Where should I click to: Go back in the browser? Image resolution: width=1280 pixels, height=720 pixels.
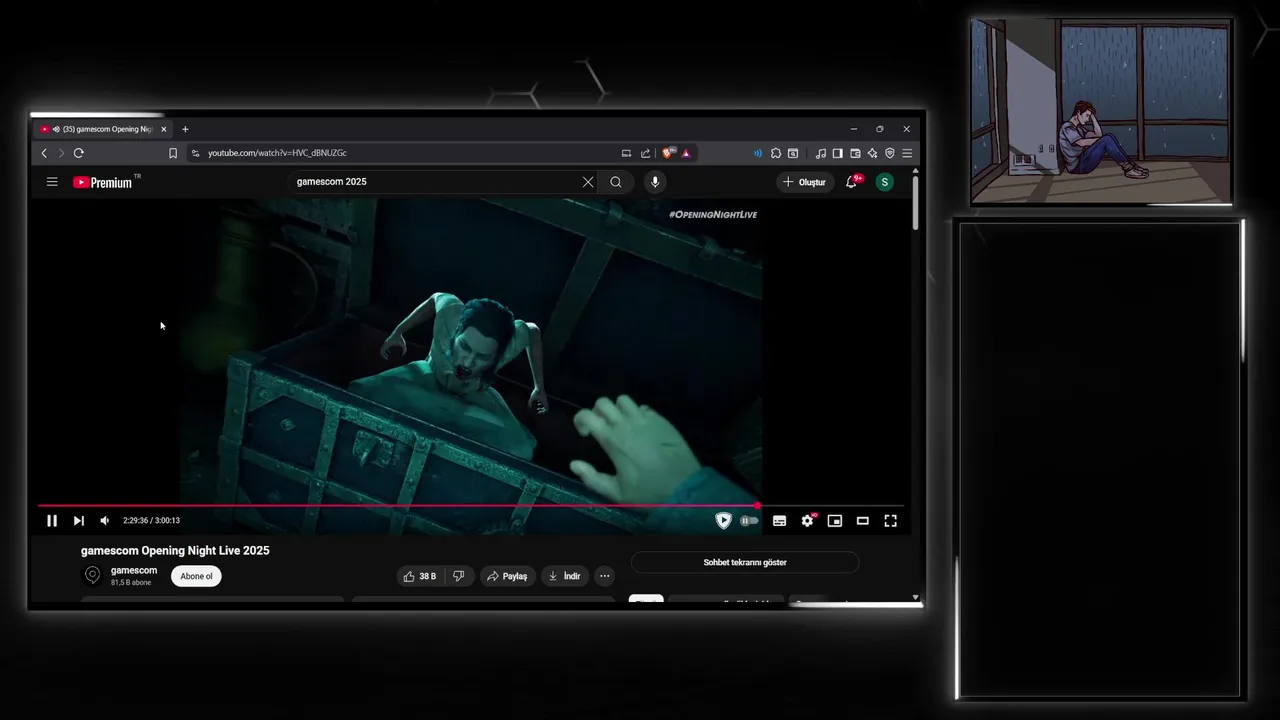[x=44, y=153]
